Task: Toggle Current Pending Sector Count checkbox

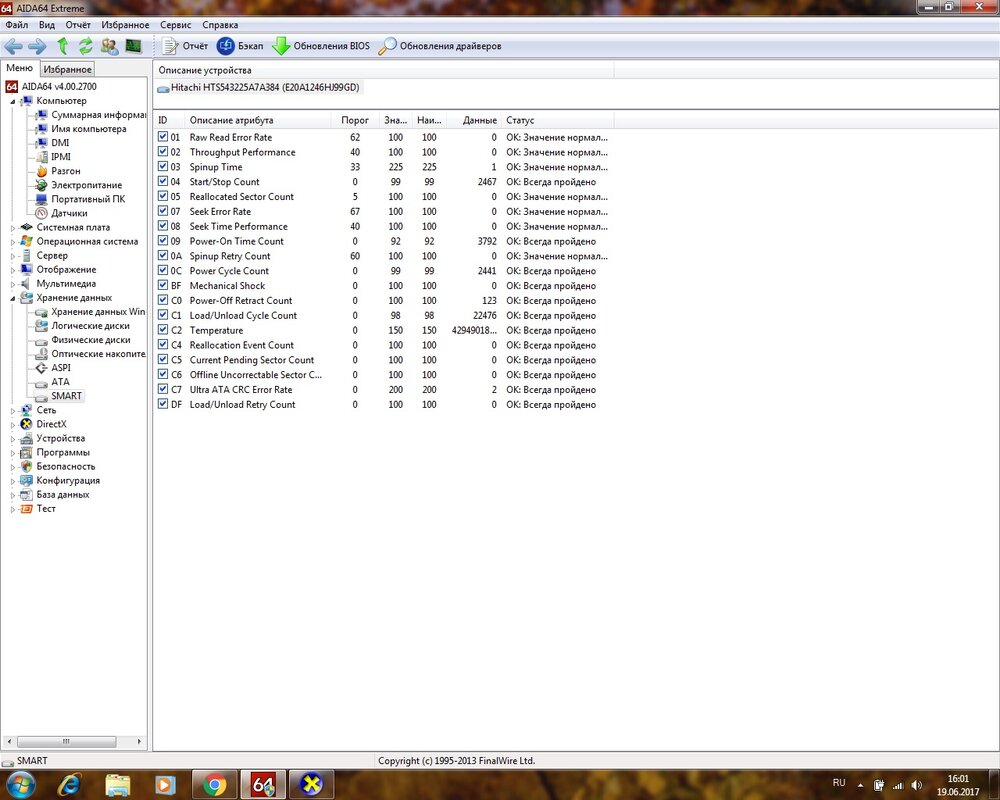Action: [163, 359]
